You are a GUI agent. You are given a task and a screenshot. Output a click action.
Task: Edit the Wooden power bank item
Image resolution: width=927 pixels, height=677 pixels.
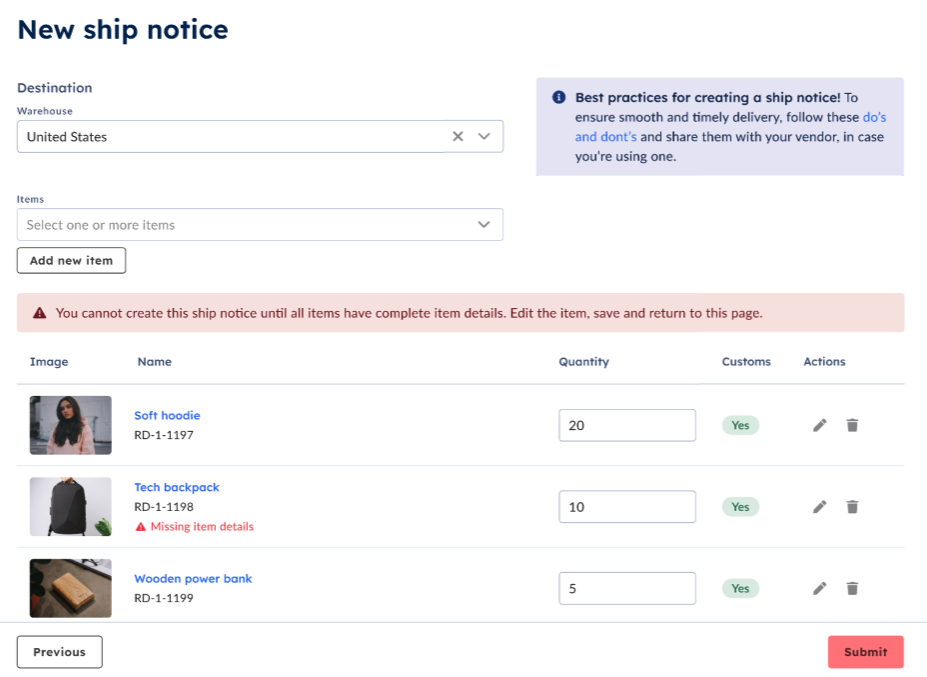819,588
